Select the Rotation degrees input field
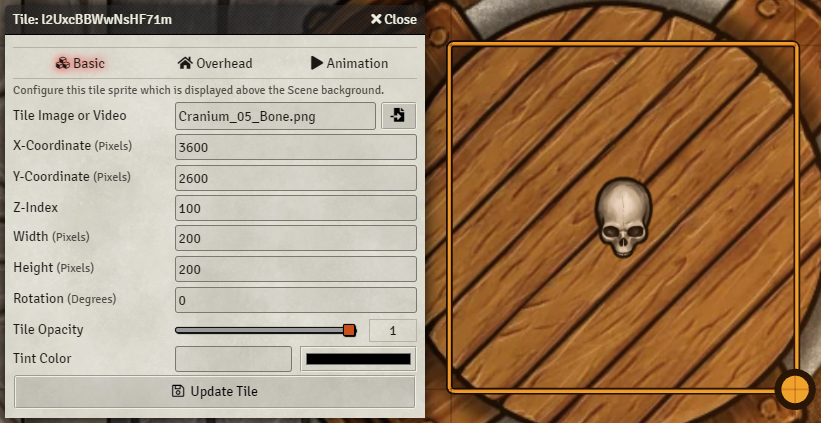The image size is (821, 423). tap(296, 300)
